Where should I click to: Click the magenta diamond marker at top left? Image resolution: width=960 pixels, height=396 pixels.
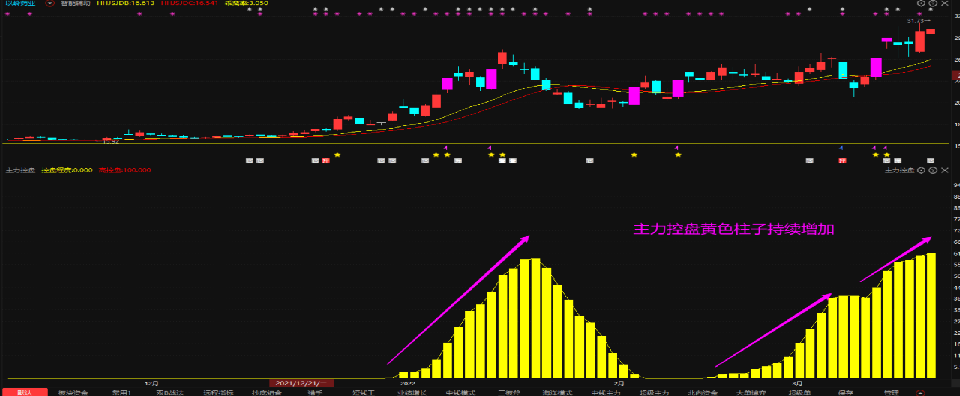(7, 13)
